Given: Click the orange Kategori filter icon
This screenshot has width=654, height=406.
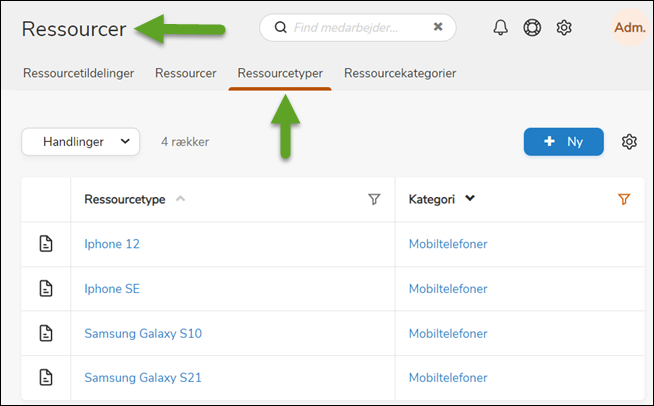Looking at the screenshot, I should coord(624,200).
